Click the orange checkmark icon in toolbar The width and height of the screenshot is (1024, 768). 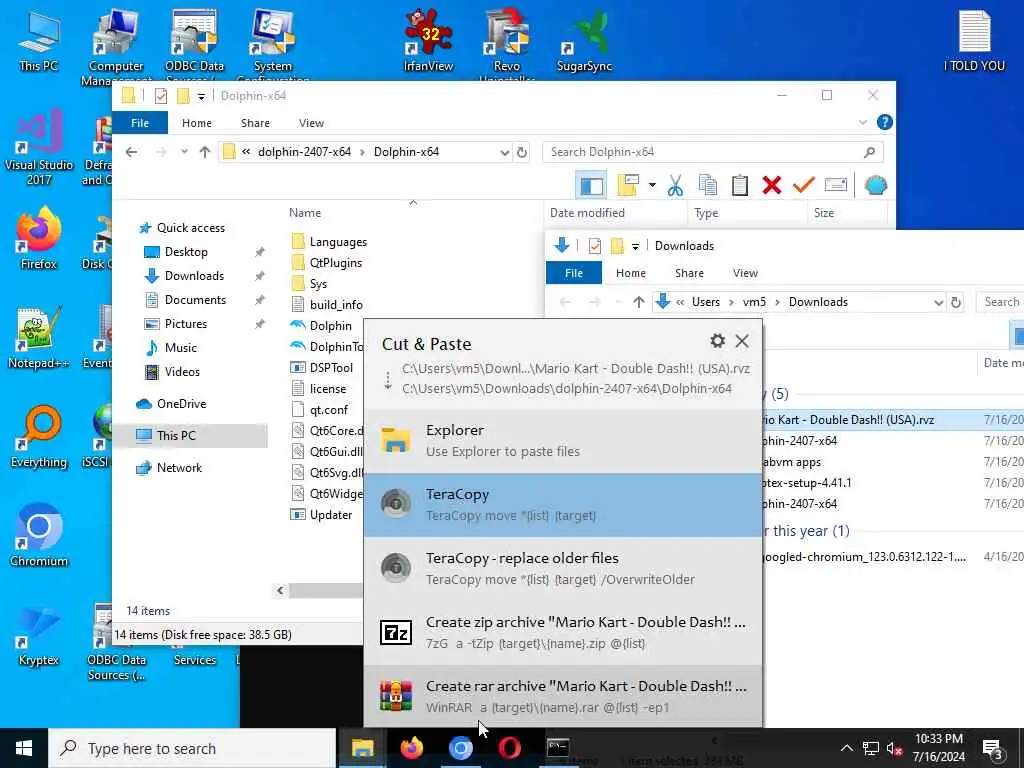click(x=803, y=186)
